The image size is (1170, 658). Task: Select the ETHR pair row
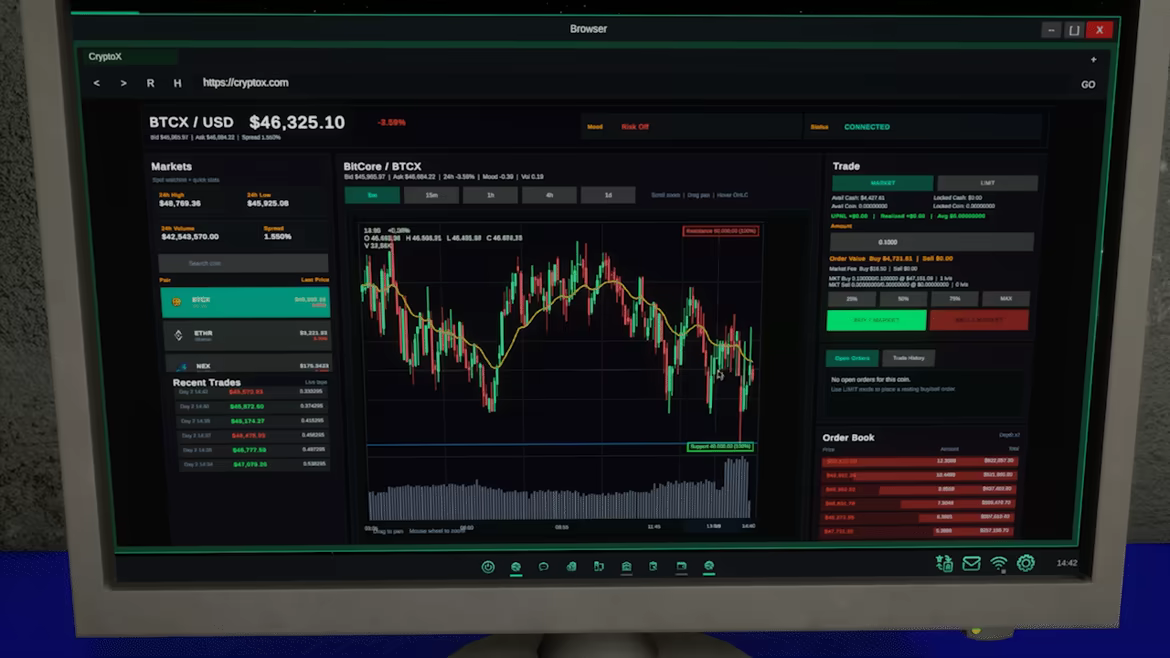245,336
